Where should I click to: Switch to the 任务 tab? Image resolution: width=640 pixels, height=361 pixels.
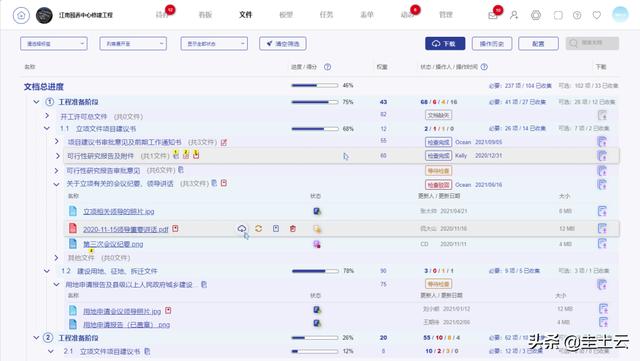(326, 15)
